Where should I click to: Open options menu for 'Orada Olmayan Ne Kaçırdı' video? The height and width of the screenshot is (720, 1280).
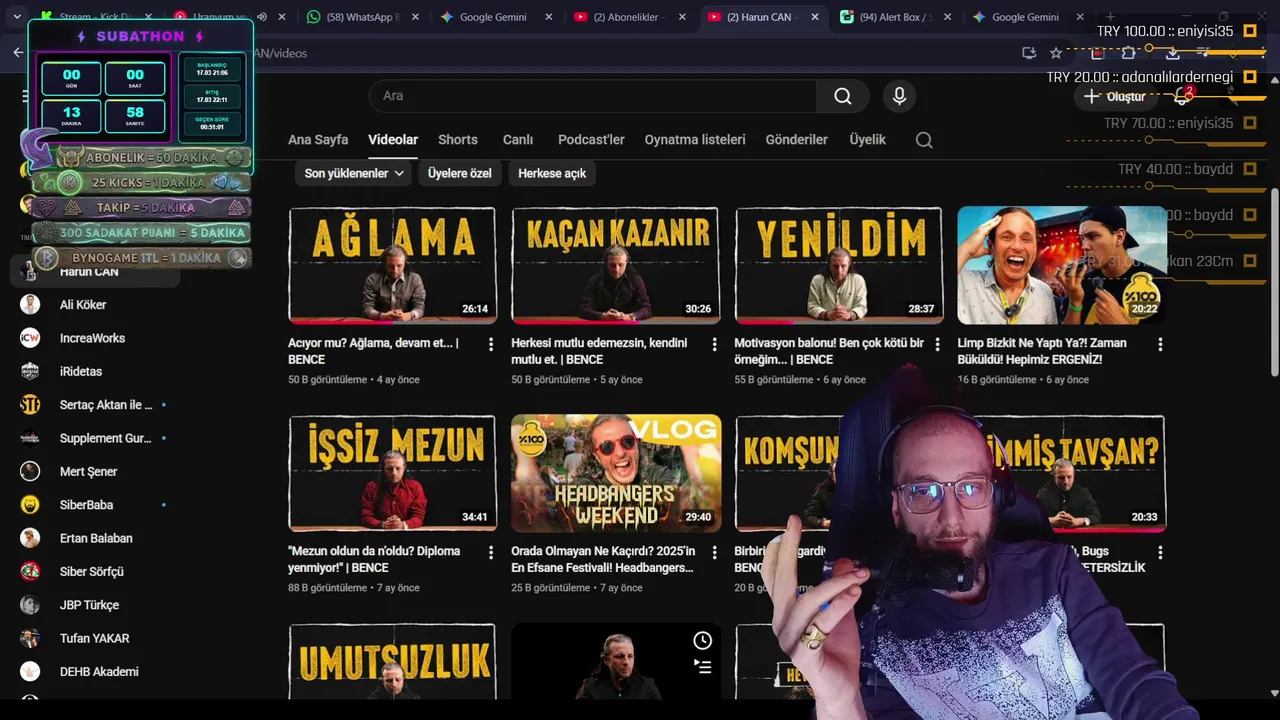(x=714, y=552)
